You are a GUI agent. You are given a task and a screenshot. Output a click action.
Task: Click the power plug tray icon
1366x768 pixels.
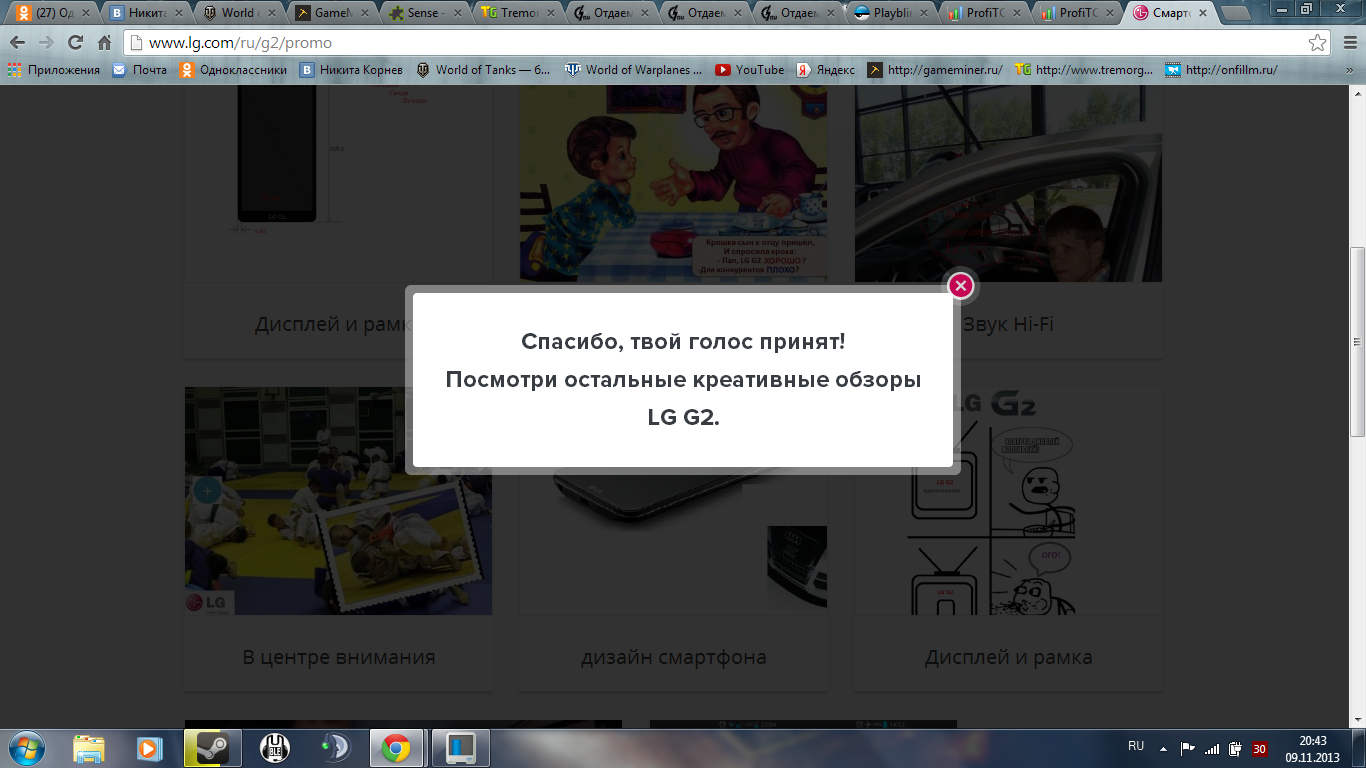click(1237, 748)
